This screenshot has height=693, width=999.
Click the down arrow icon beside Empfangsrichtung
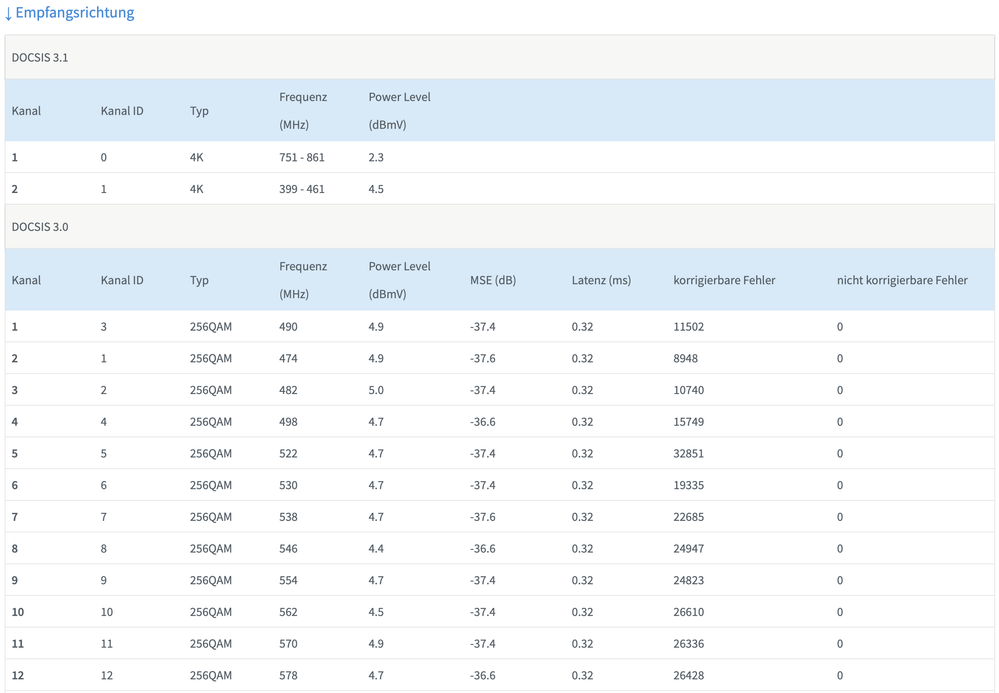tap(9, 13)
